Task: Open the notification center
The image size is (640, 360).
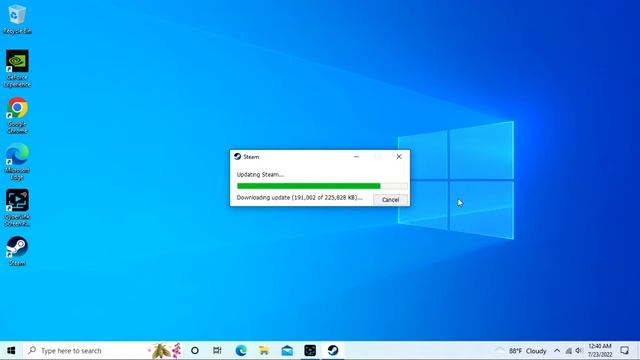Action: tap(624, 351)
